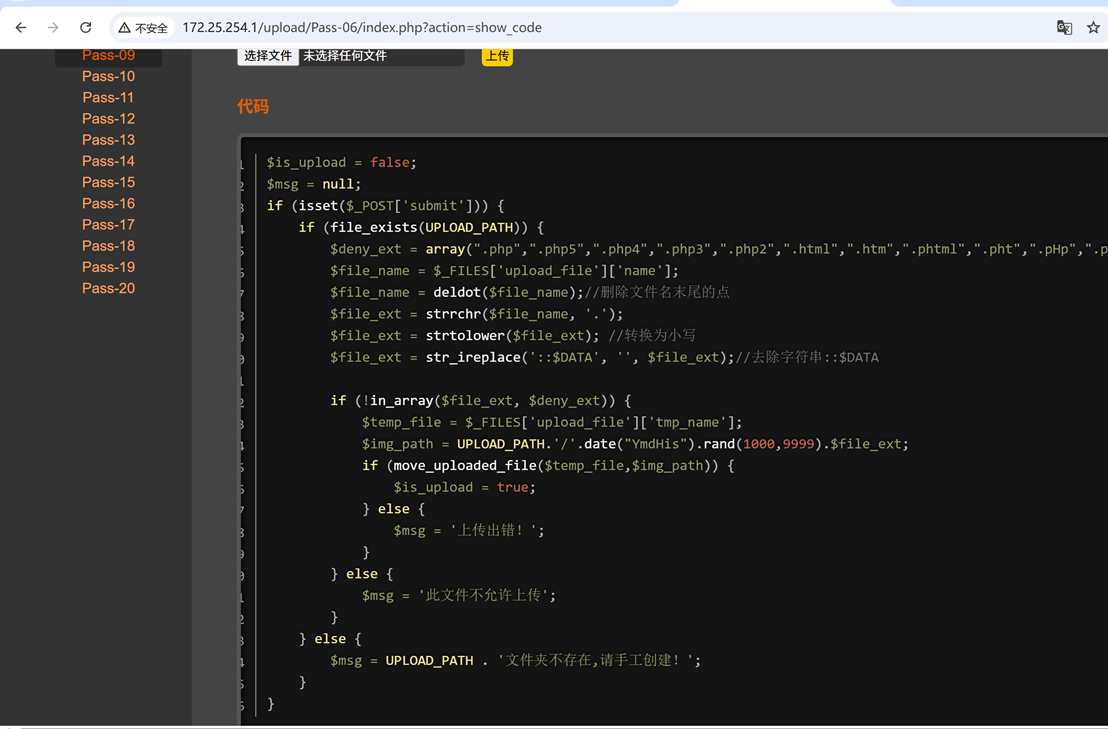The image size is (1108, 729).
Task: View the not secure site warning
Action: point(143,28)
